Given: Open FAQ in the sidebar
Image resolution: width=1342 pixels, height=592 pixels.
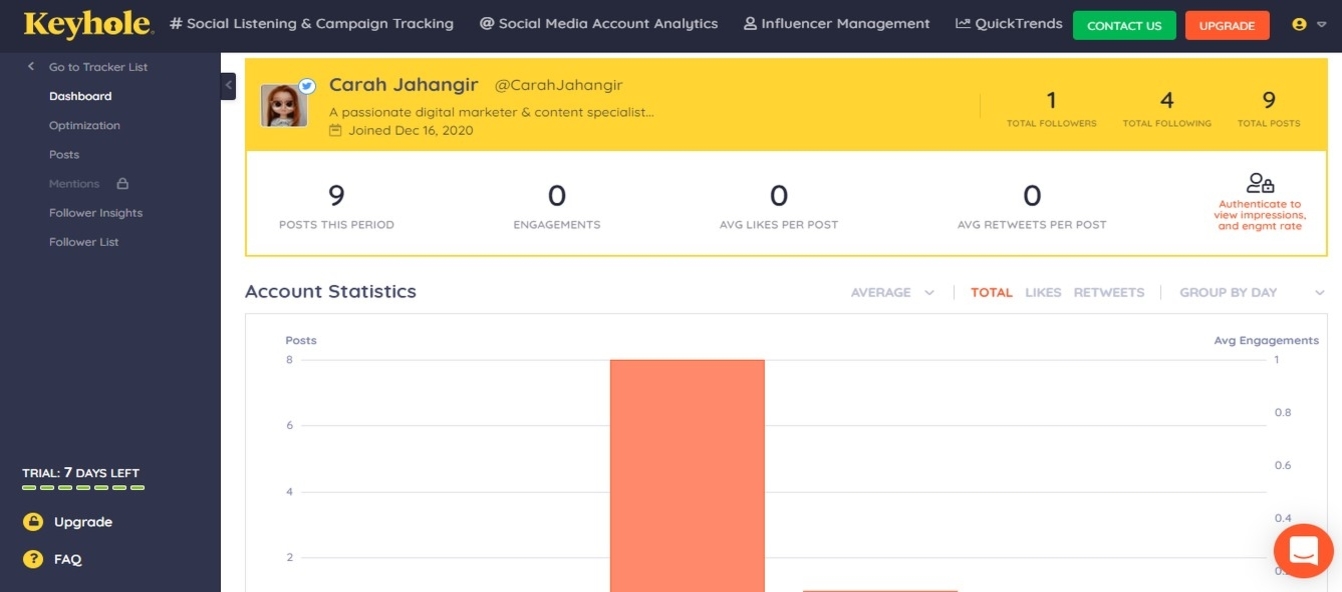Looking at the screenshot, I should point(68,559).
